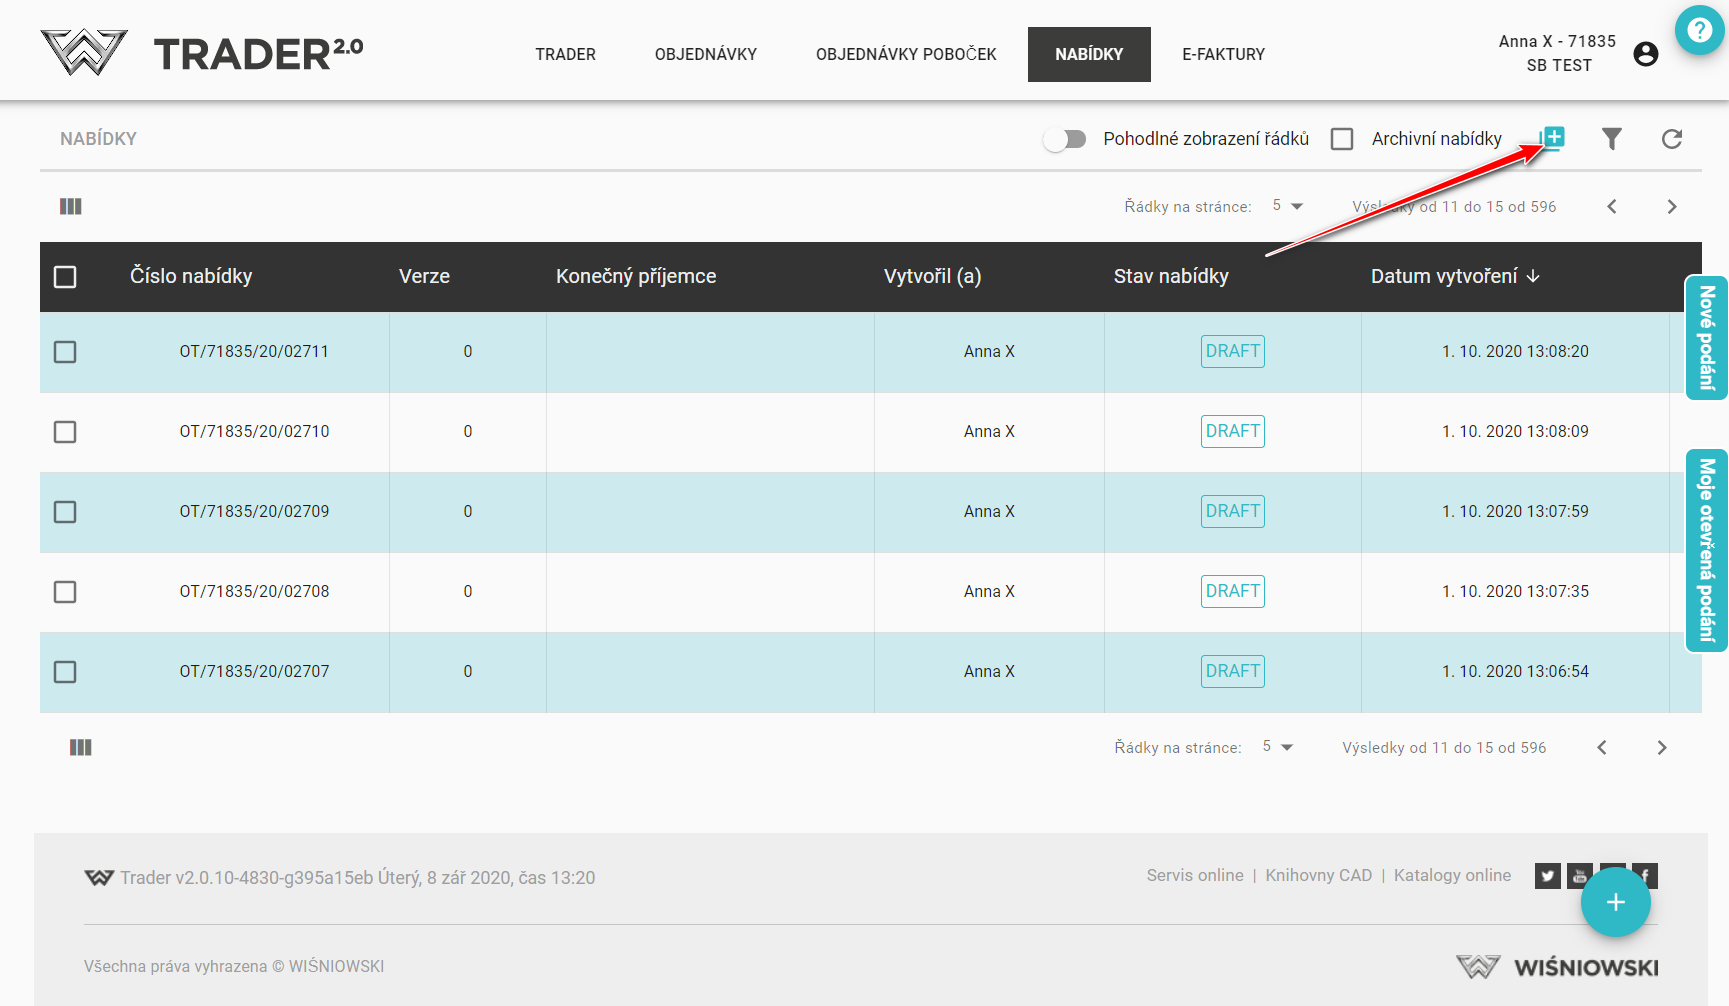The image size is (1729, 1006).
Task: Open the Twitter social icon in footer
Action: [1547, 876]
